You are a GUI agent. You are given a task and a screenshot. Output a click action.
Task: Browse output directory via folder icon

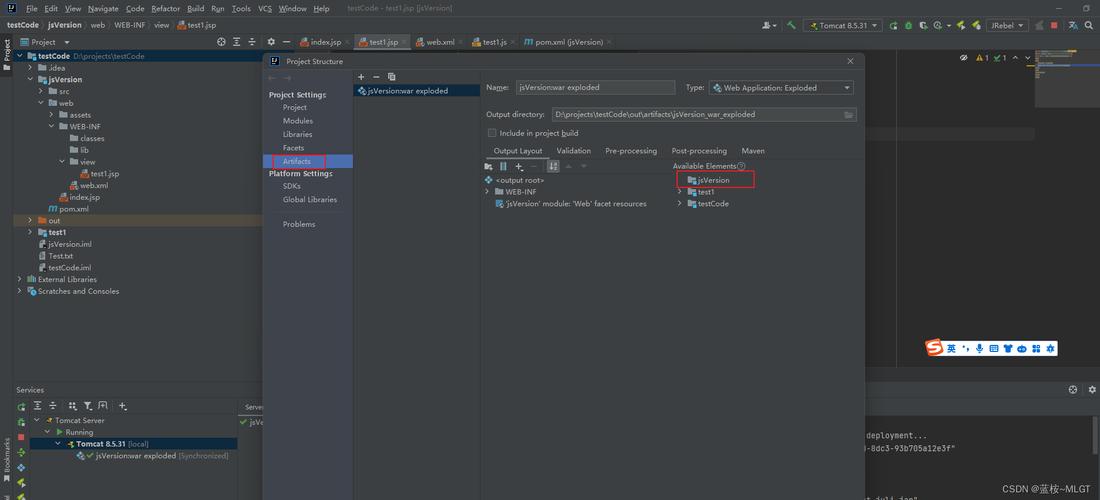[x=849, y=115]
